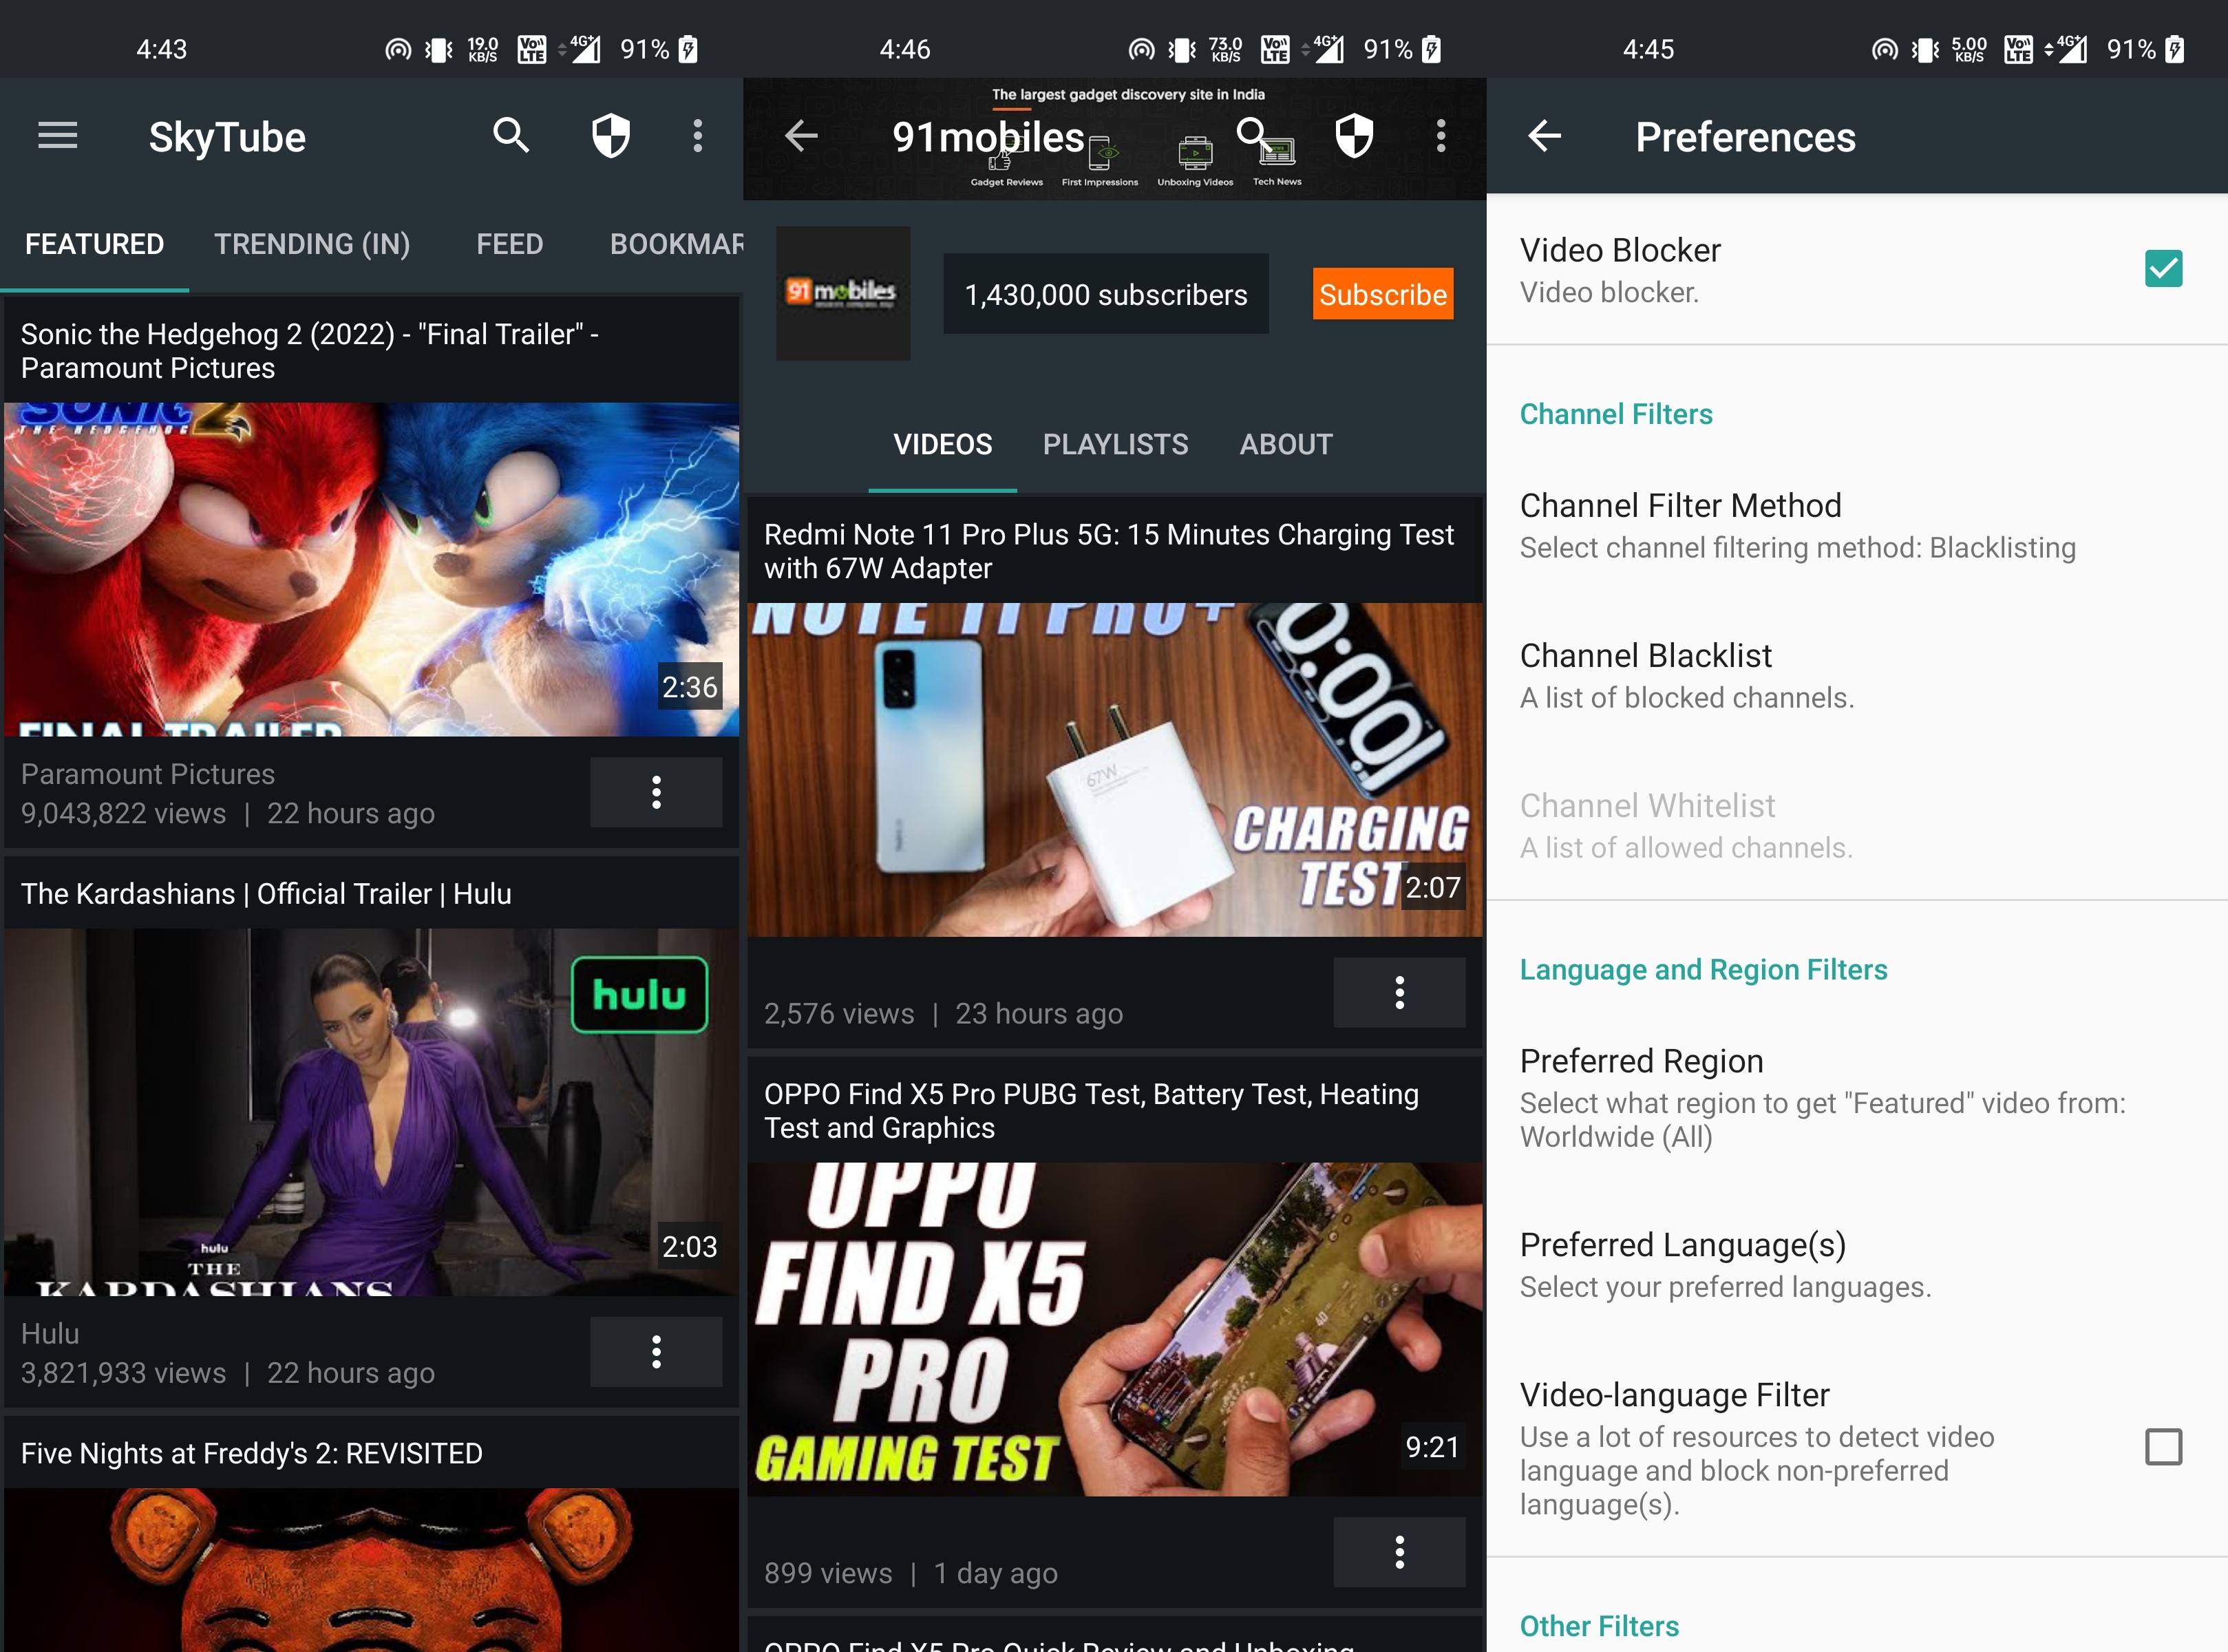Screen dimensions: 2228x1652
Task: Enable the Video-language Filter checkbox
Action: 2163,1447
